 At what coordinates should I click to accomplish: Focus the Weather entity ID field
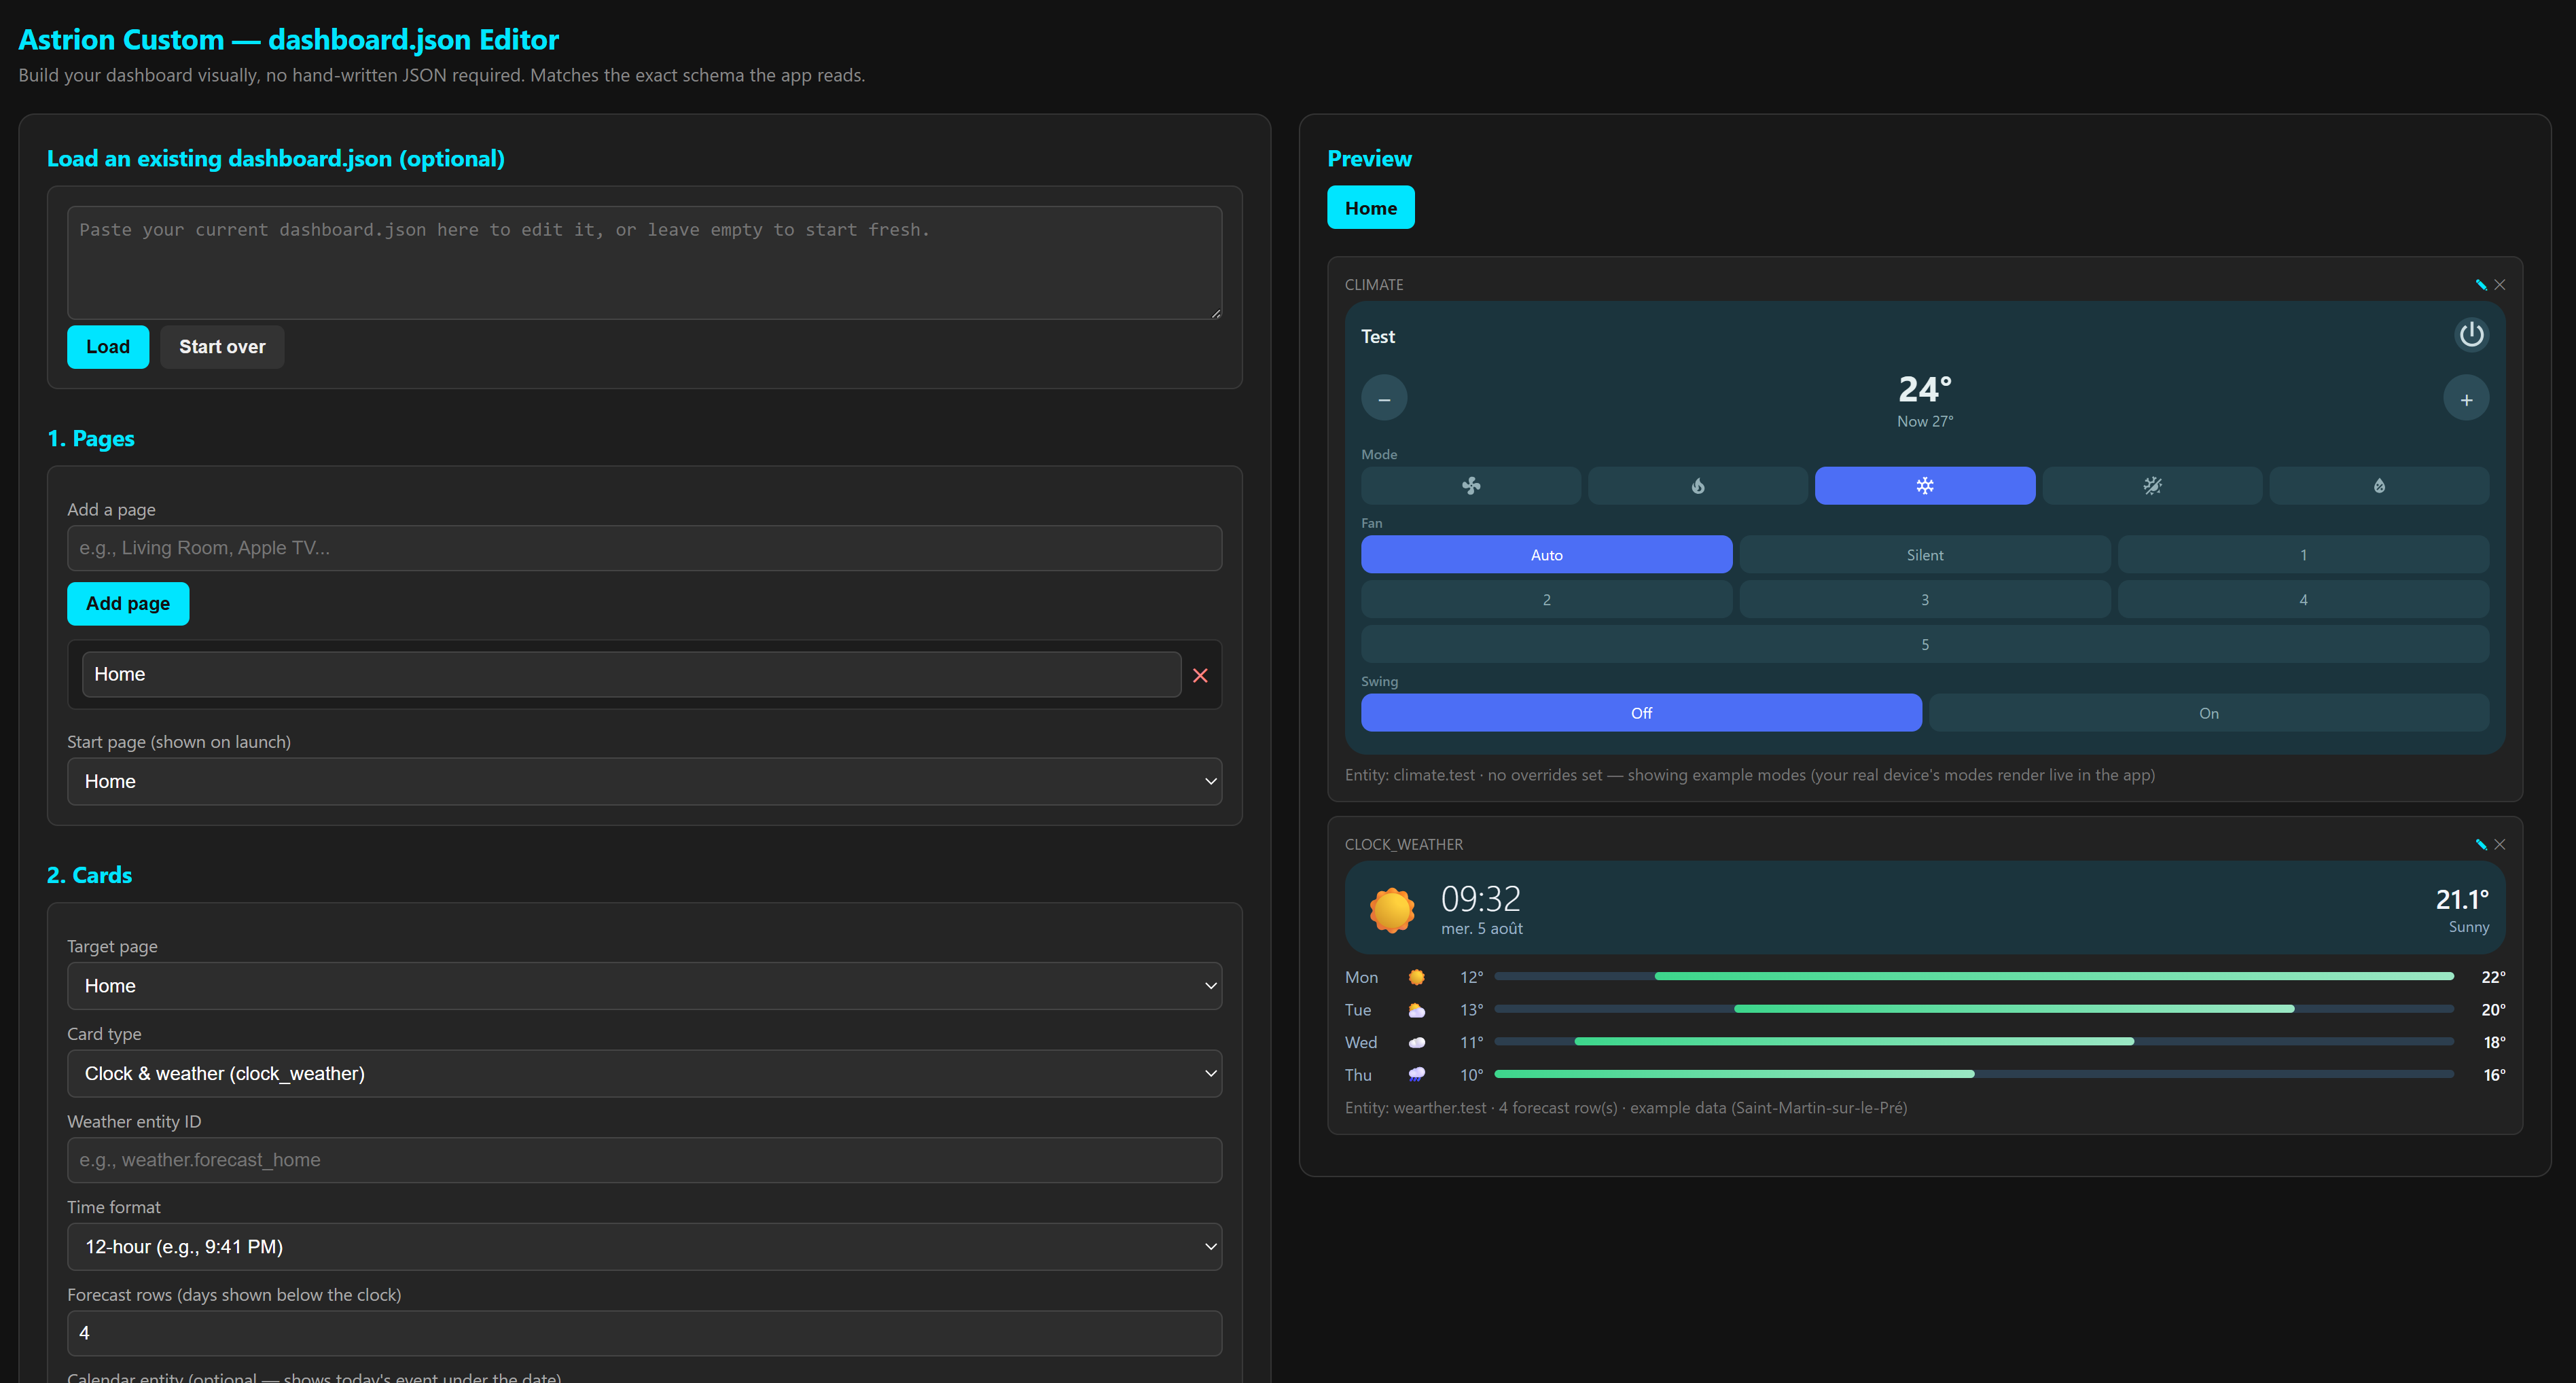[644, 1160]
